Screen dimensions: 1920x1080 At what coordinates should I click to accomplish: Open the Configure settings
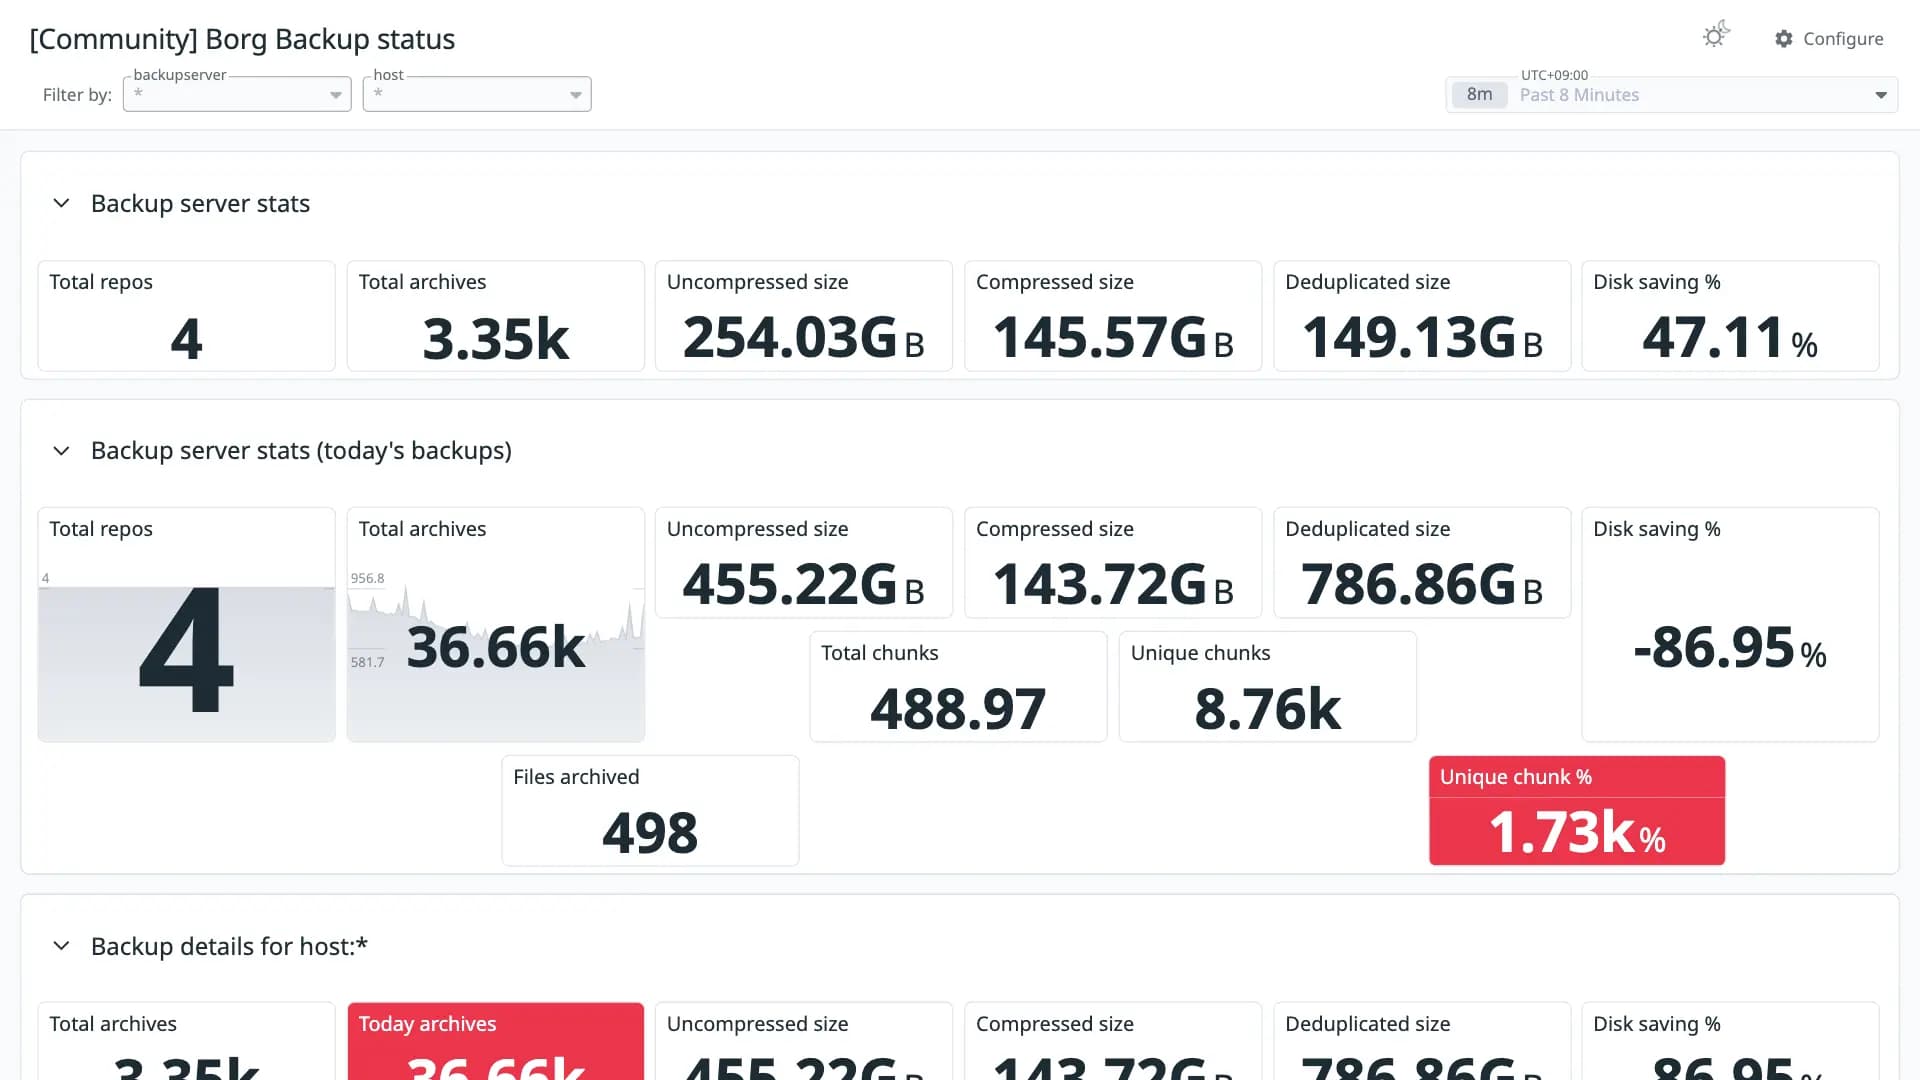pos(1829,39)
